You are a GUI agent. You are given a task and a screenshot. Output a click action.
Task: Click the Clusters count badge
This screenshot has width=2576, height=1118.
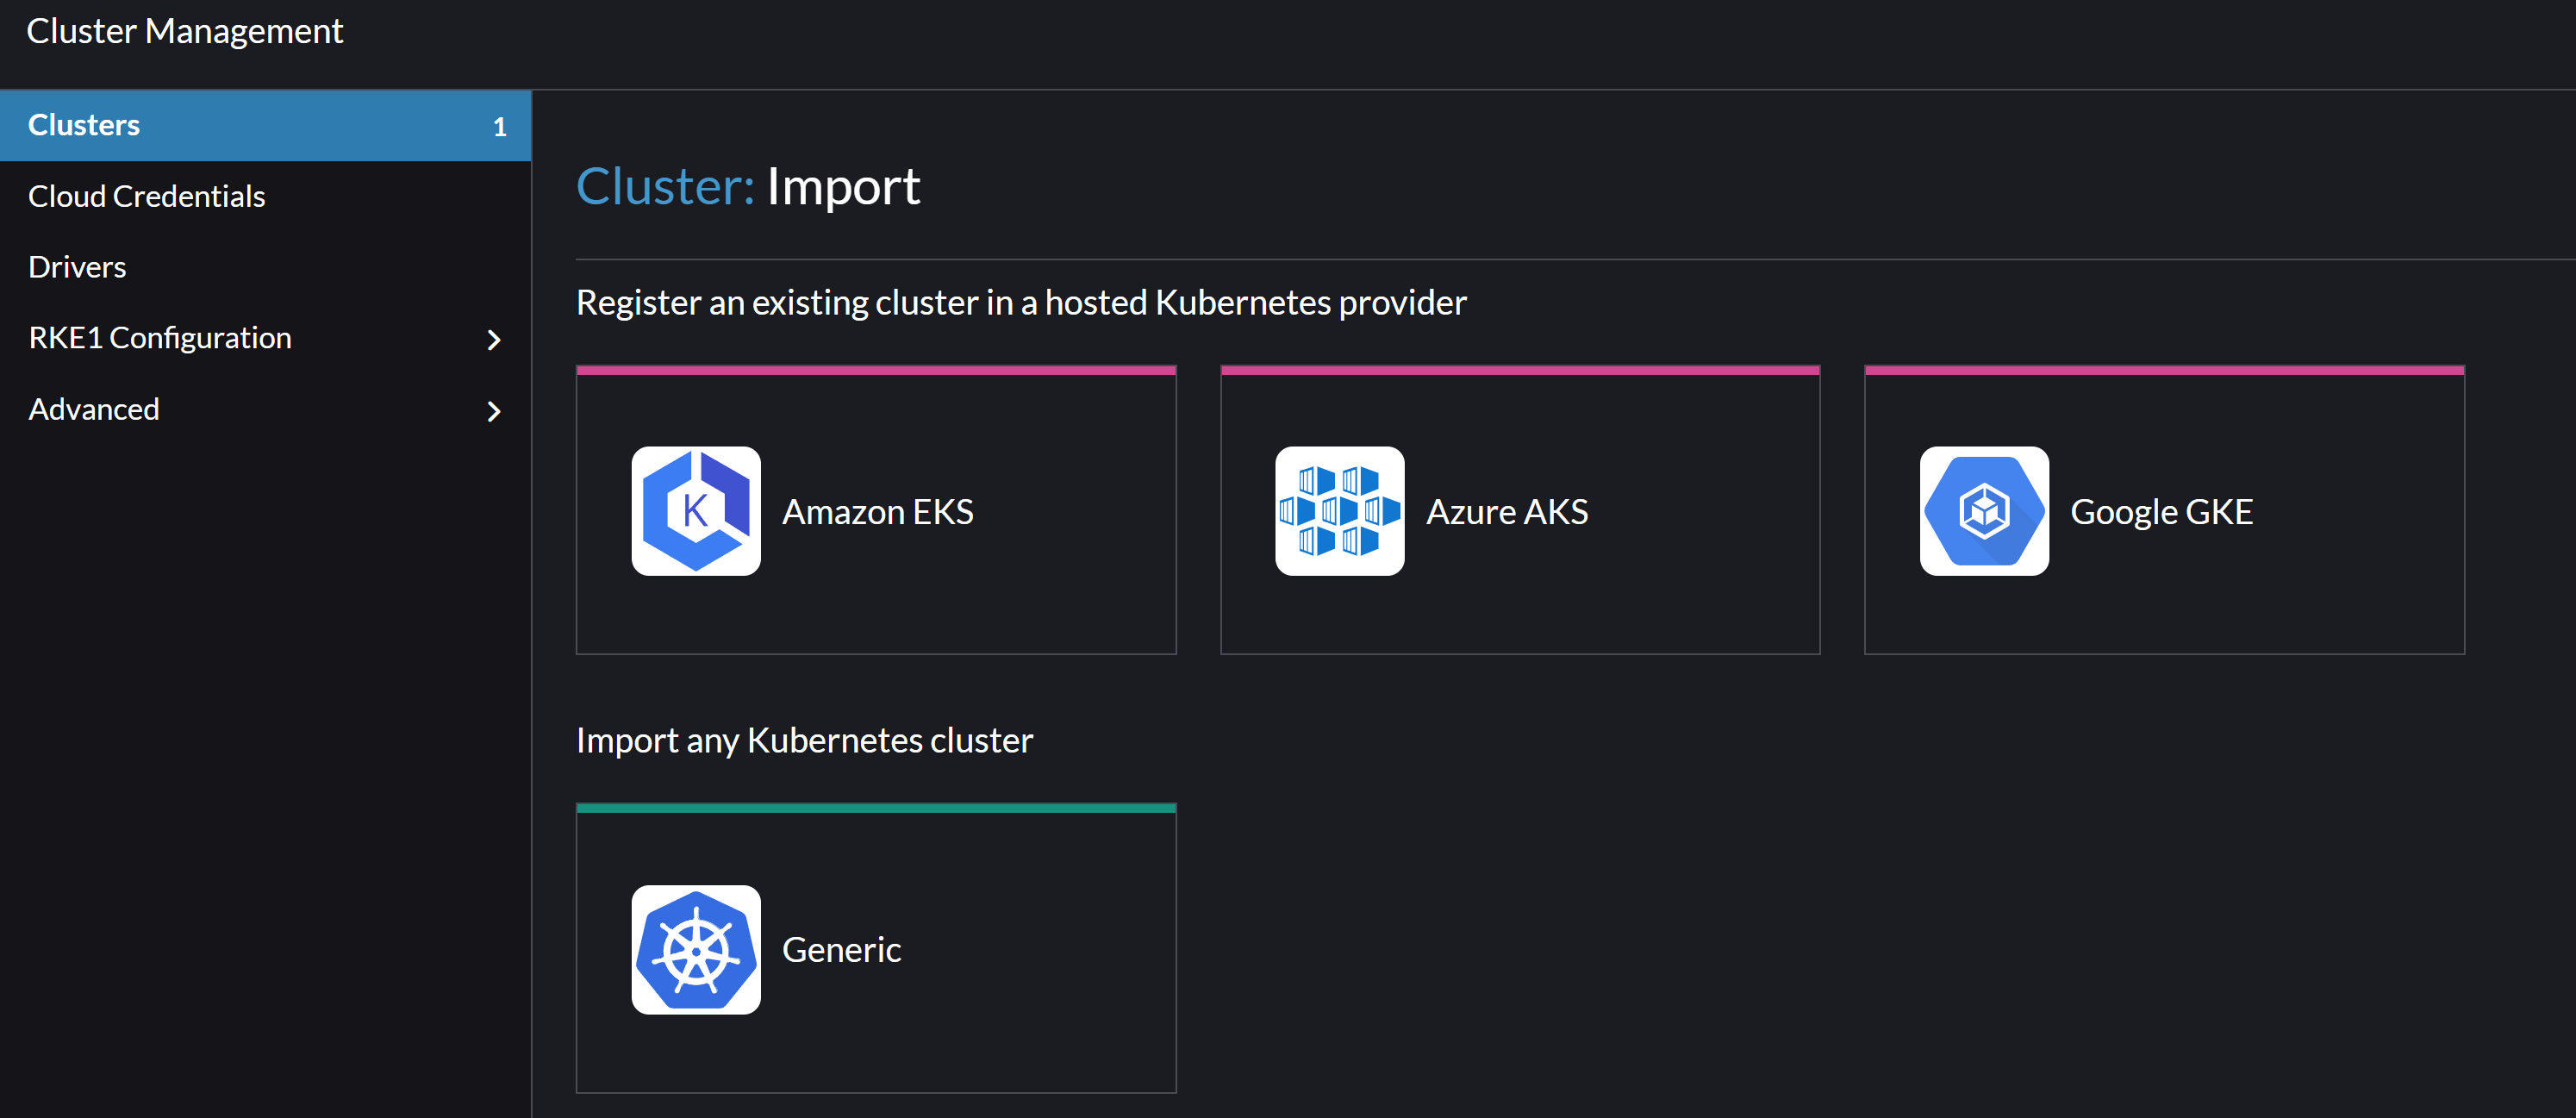[500, 127]
